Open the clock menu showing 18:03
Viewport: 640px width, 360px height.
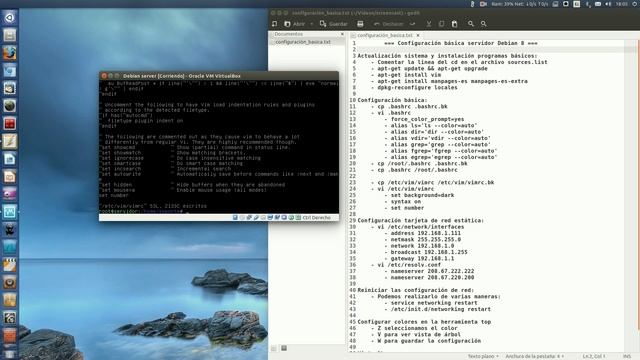[x=621, y=4]
